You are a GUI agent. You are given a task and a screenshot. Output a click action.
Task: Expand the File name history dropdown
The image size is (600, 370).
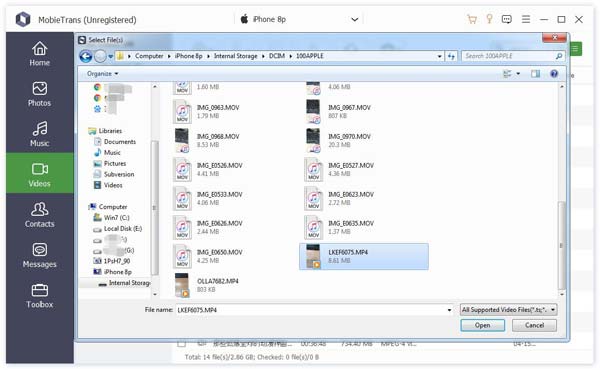point(449,310)
